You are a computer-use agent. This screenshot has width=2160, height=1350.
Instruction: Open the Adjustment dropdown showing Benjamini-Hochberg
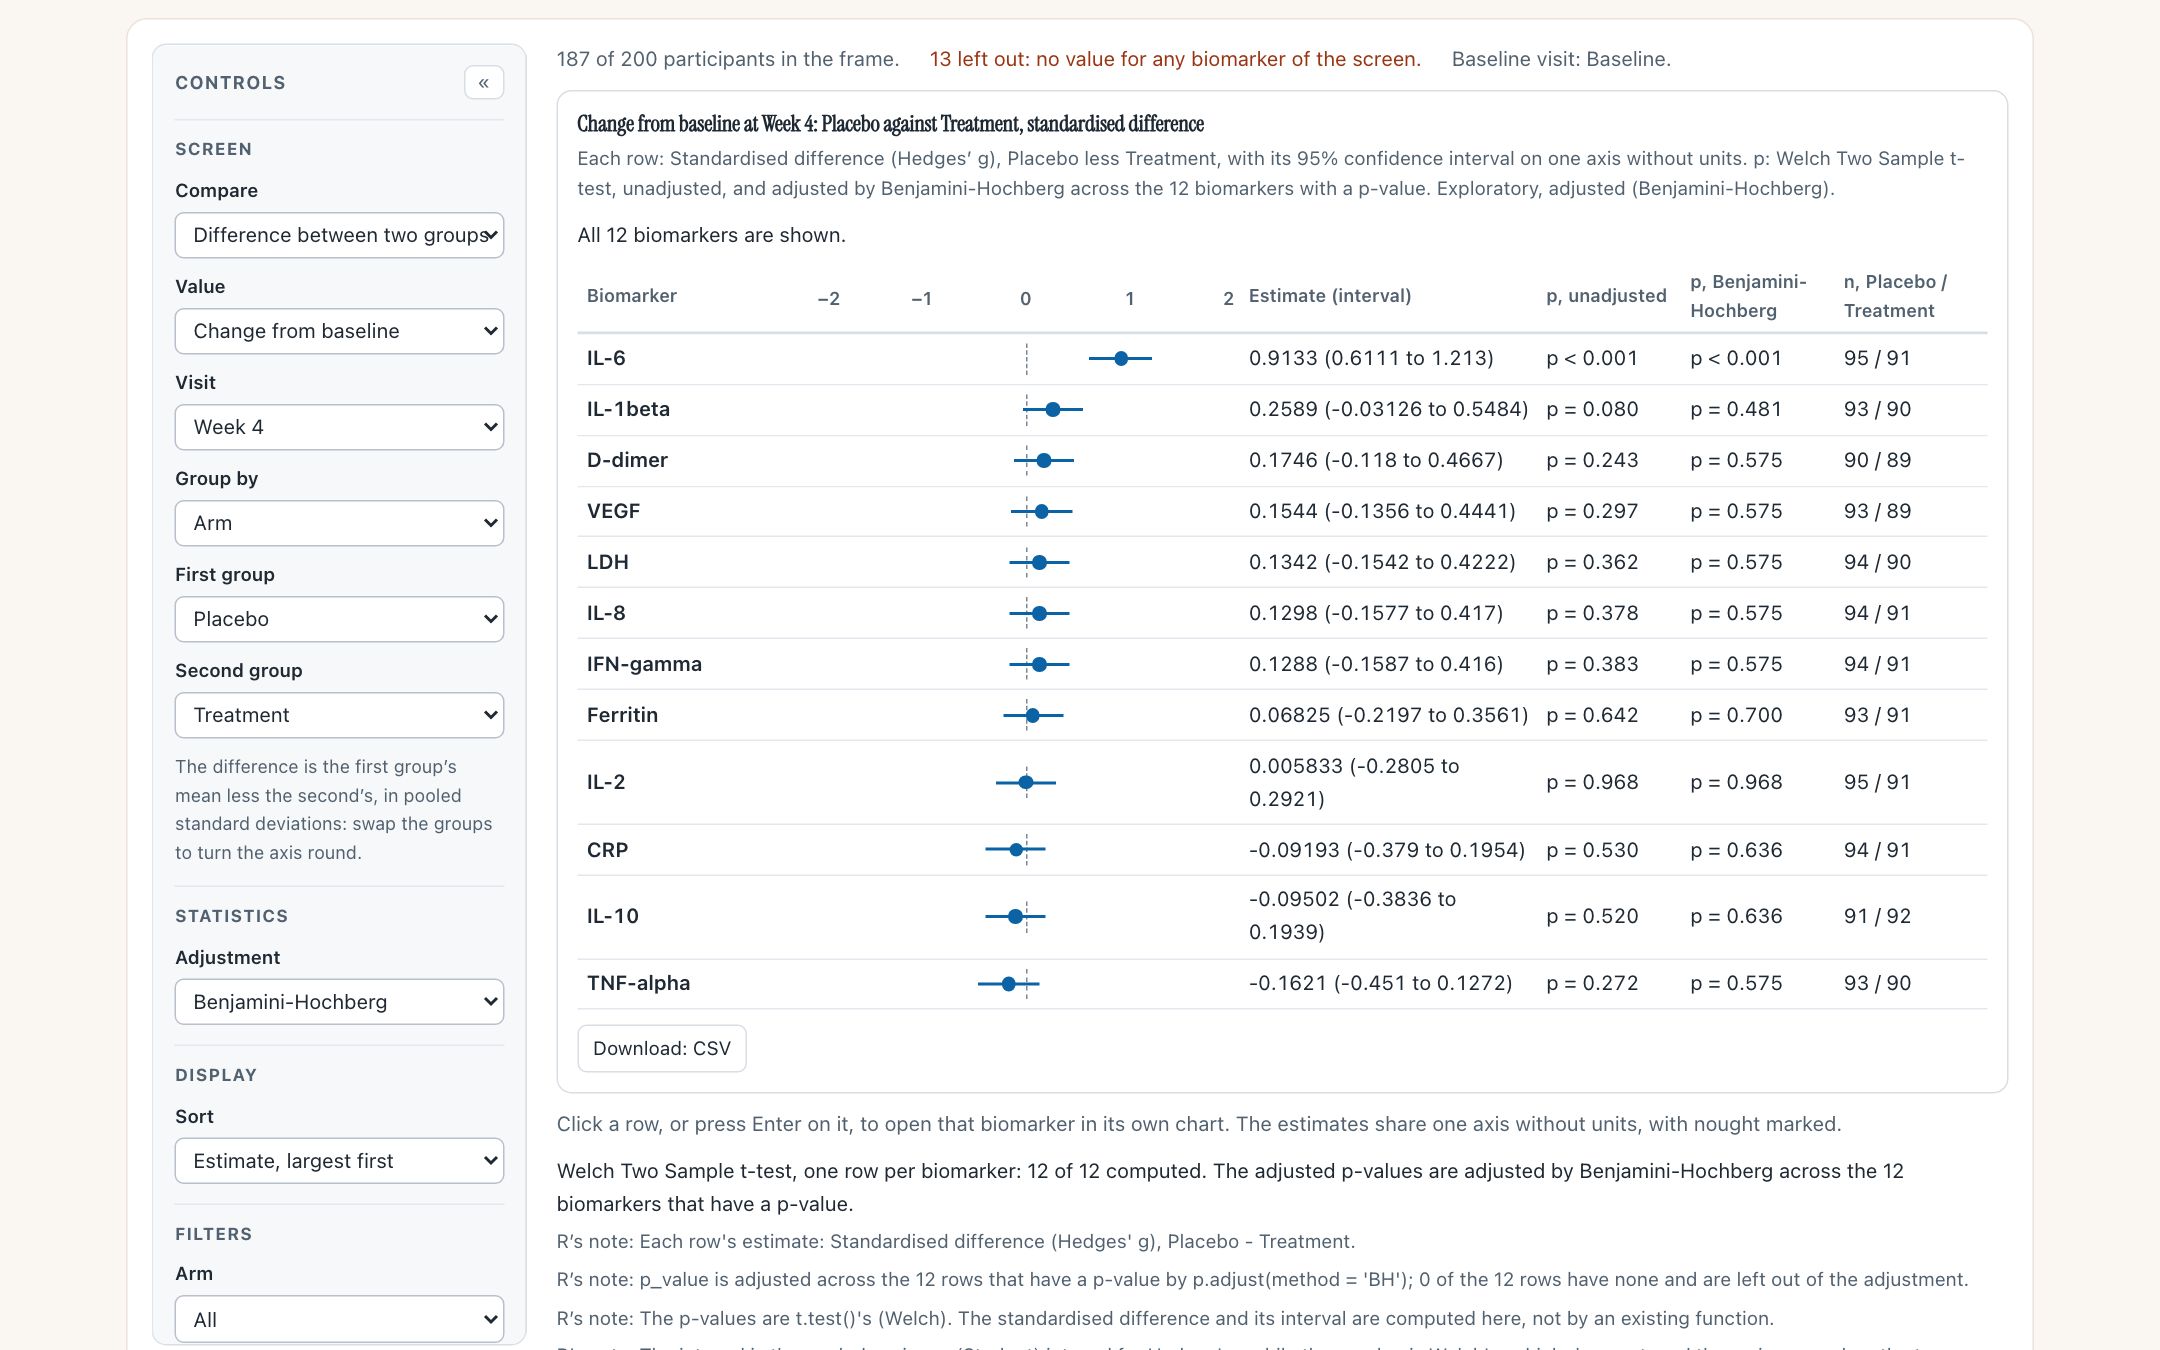pyautogui.click(x=339, y=1002)
